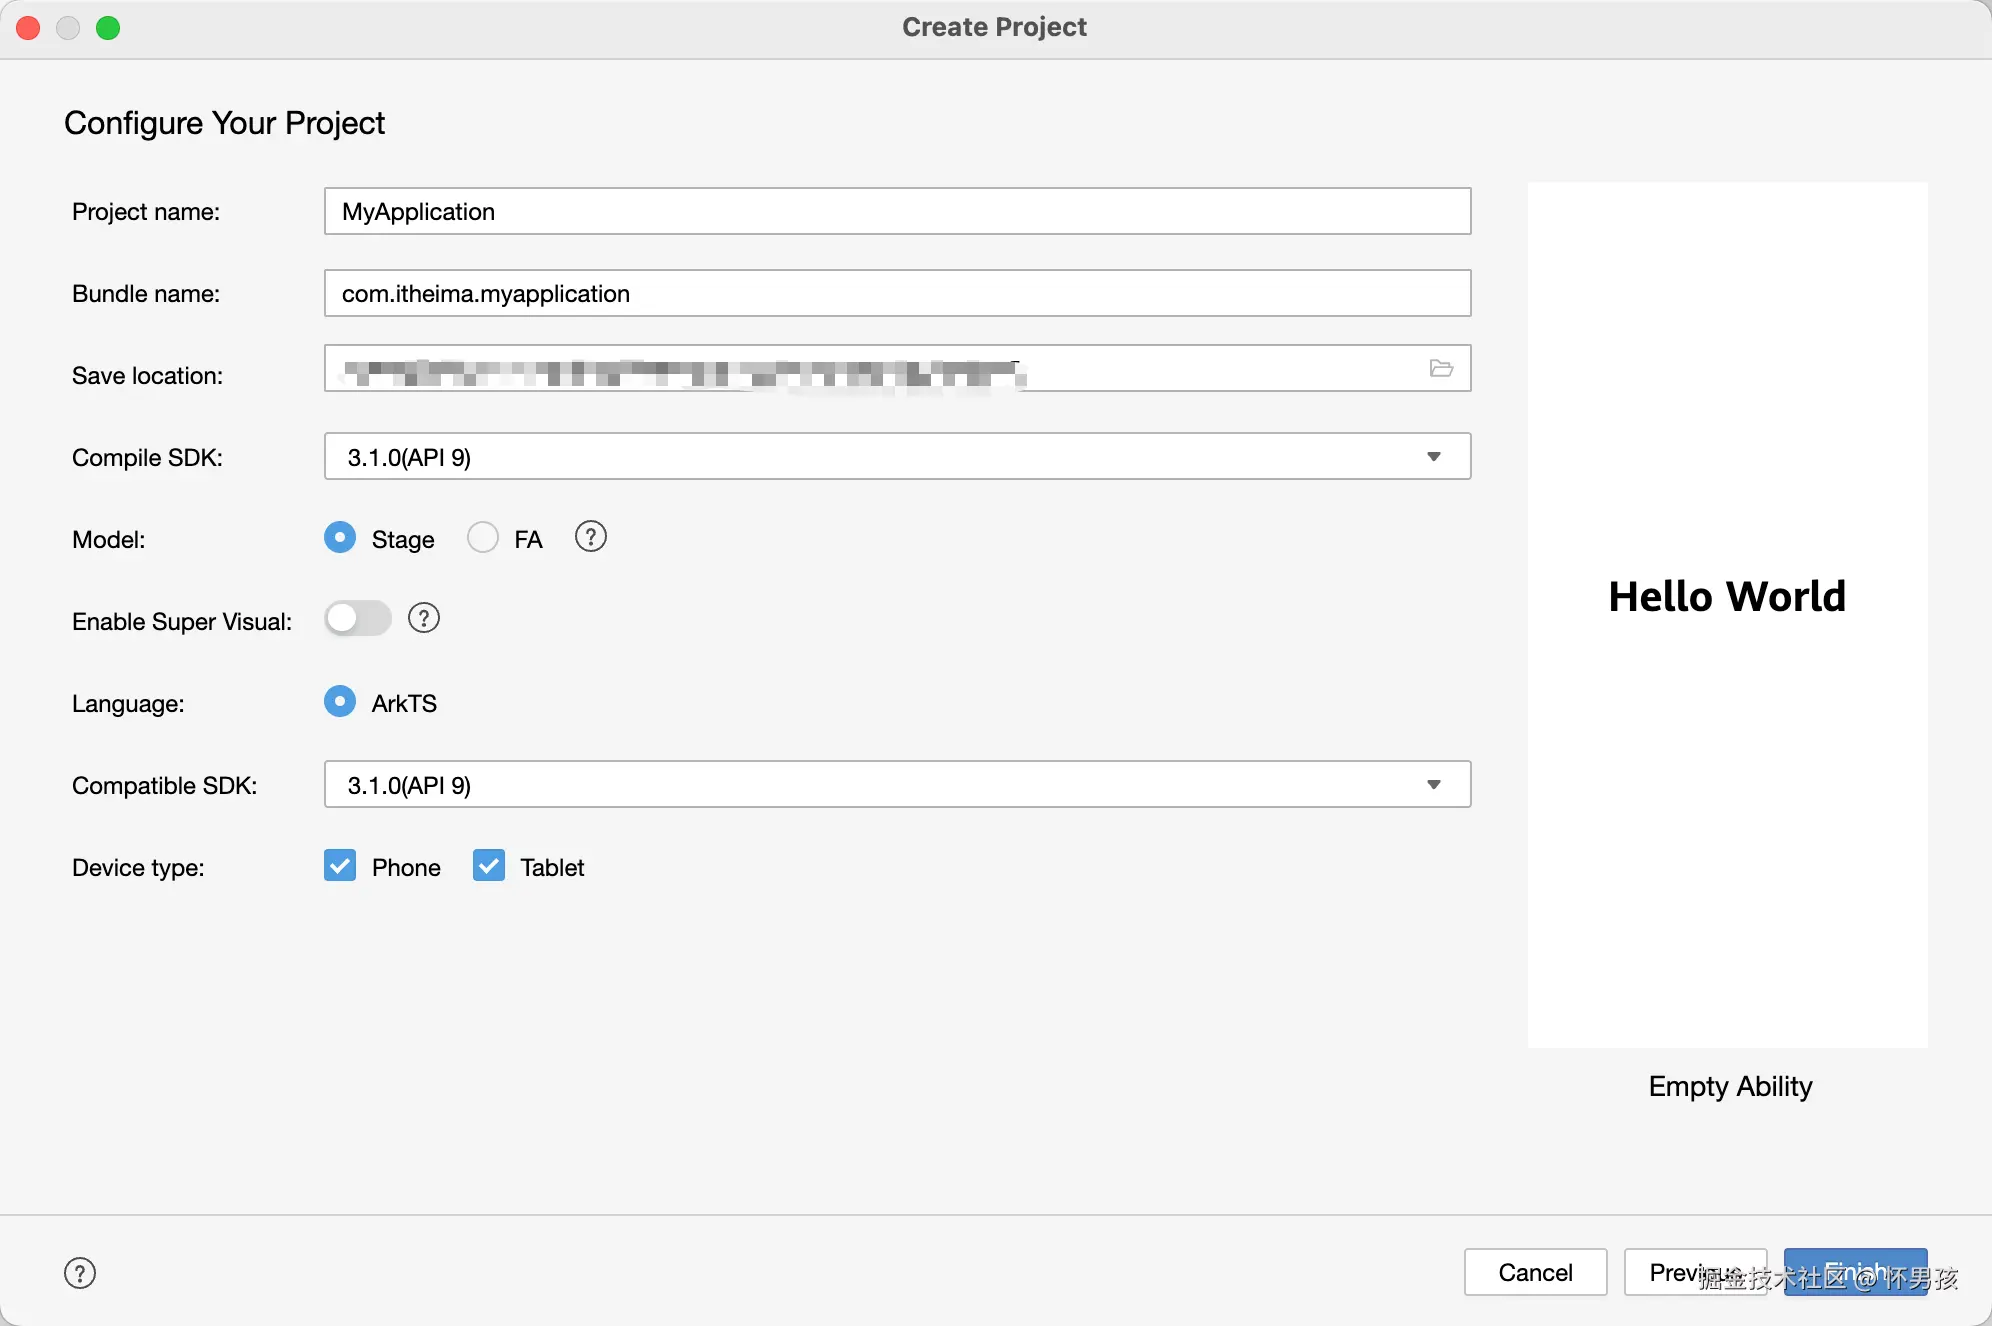Screen dimensions: 1992x1326
Task: Click the folder browse icon in Save location
Action: pos(1440,369)
